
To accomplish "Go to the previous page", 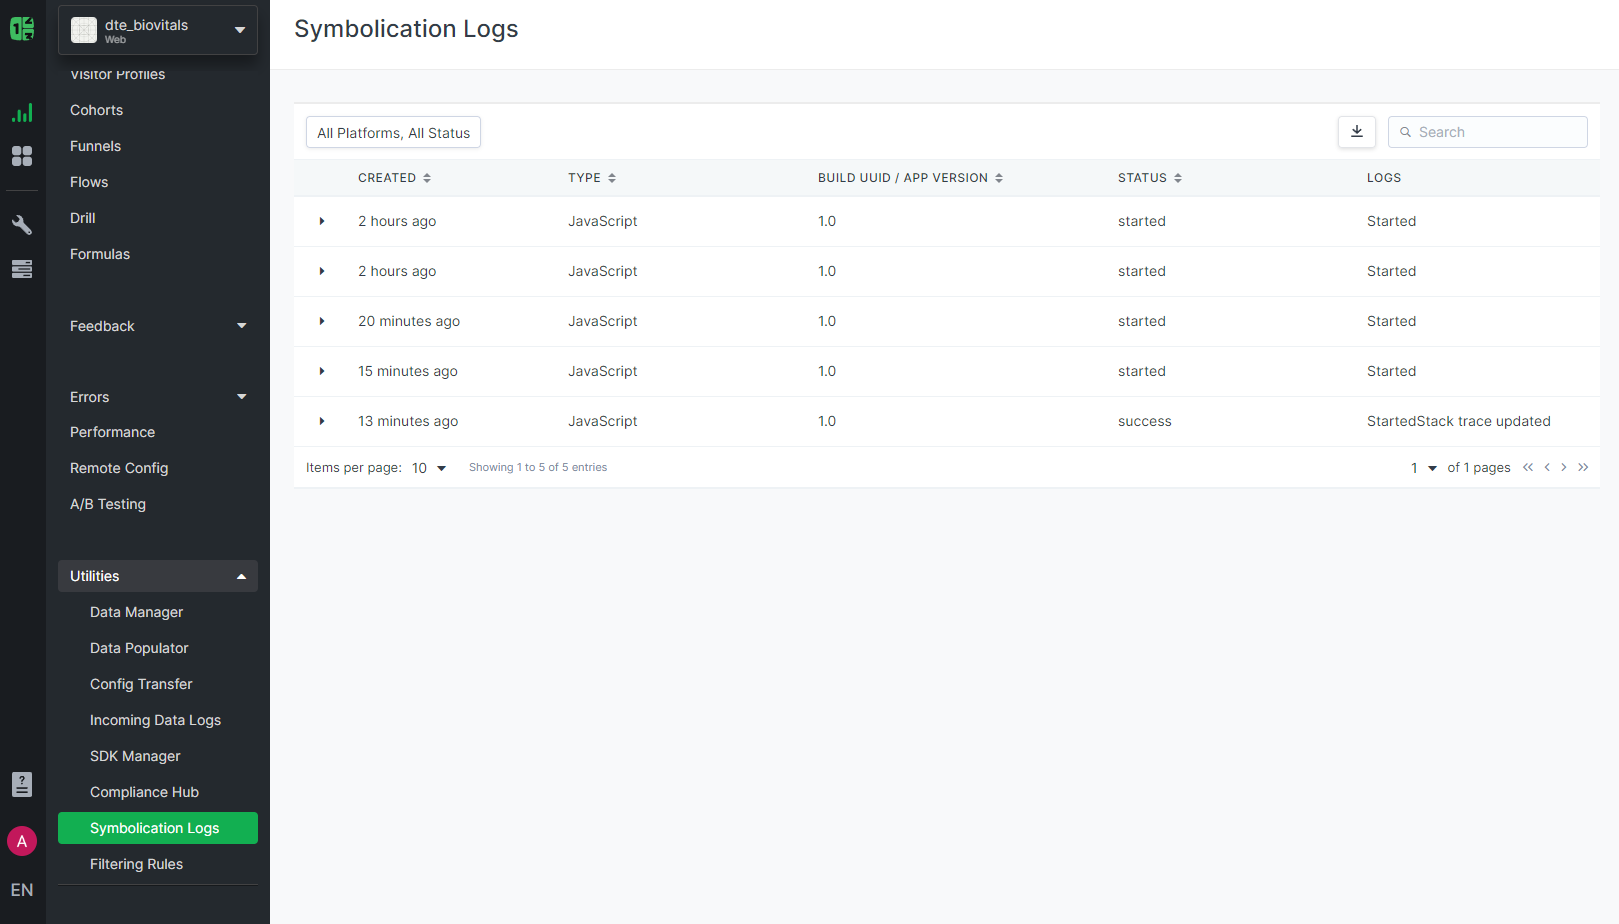I will point(1547,467).
